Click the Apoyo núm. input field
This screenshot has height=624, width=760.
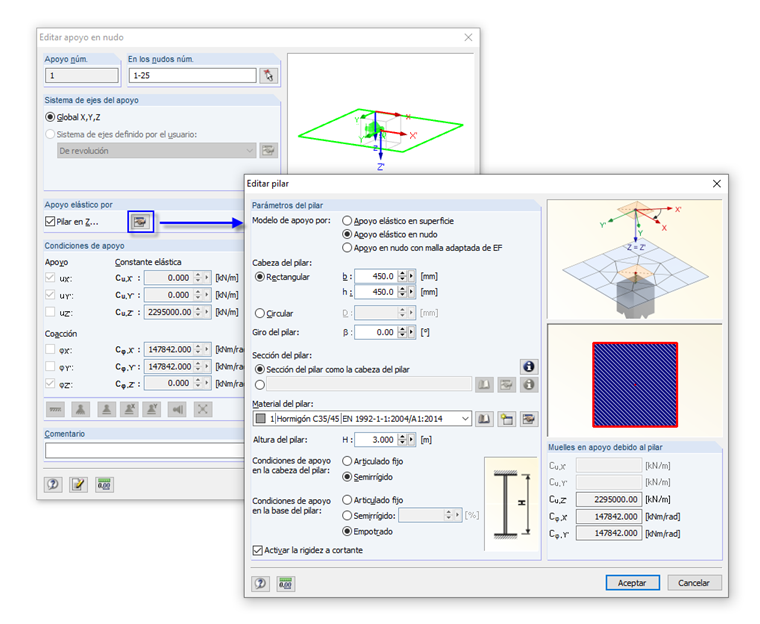(82, 76)
